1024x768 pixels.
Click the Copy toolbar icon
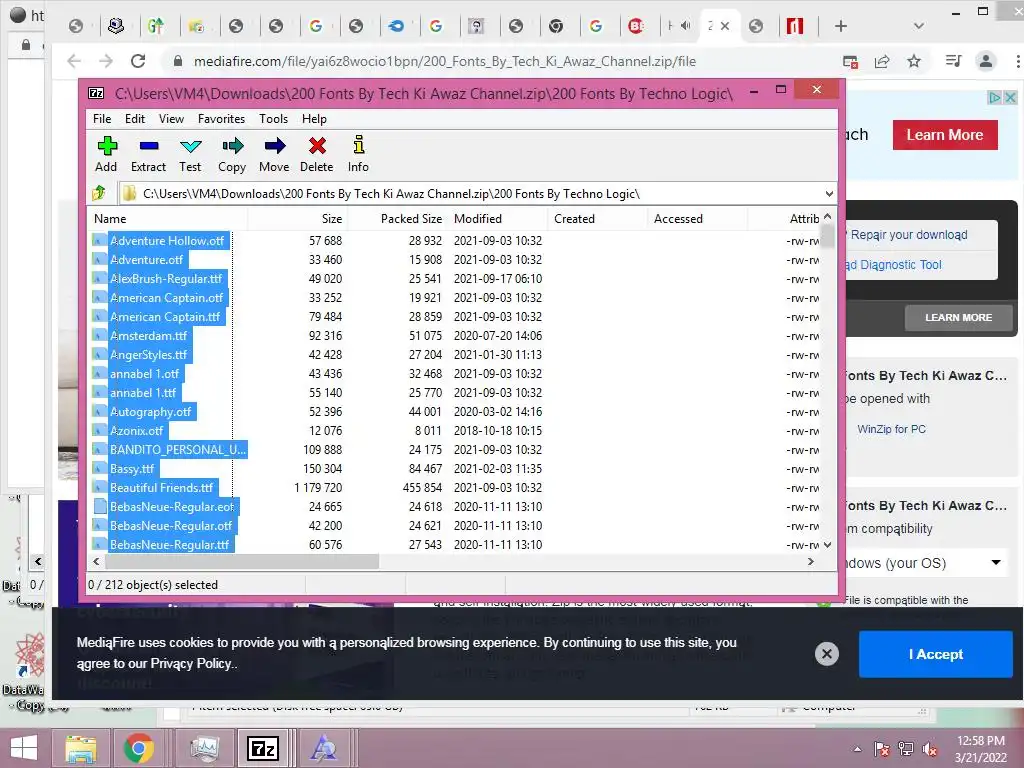(x=232, y=154)
